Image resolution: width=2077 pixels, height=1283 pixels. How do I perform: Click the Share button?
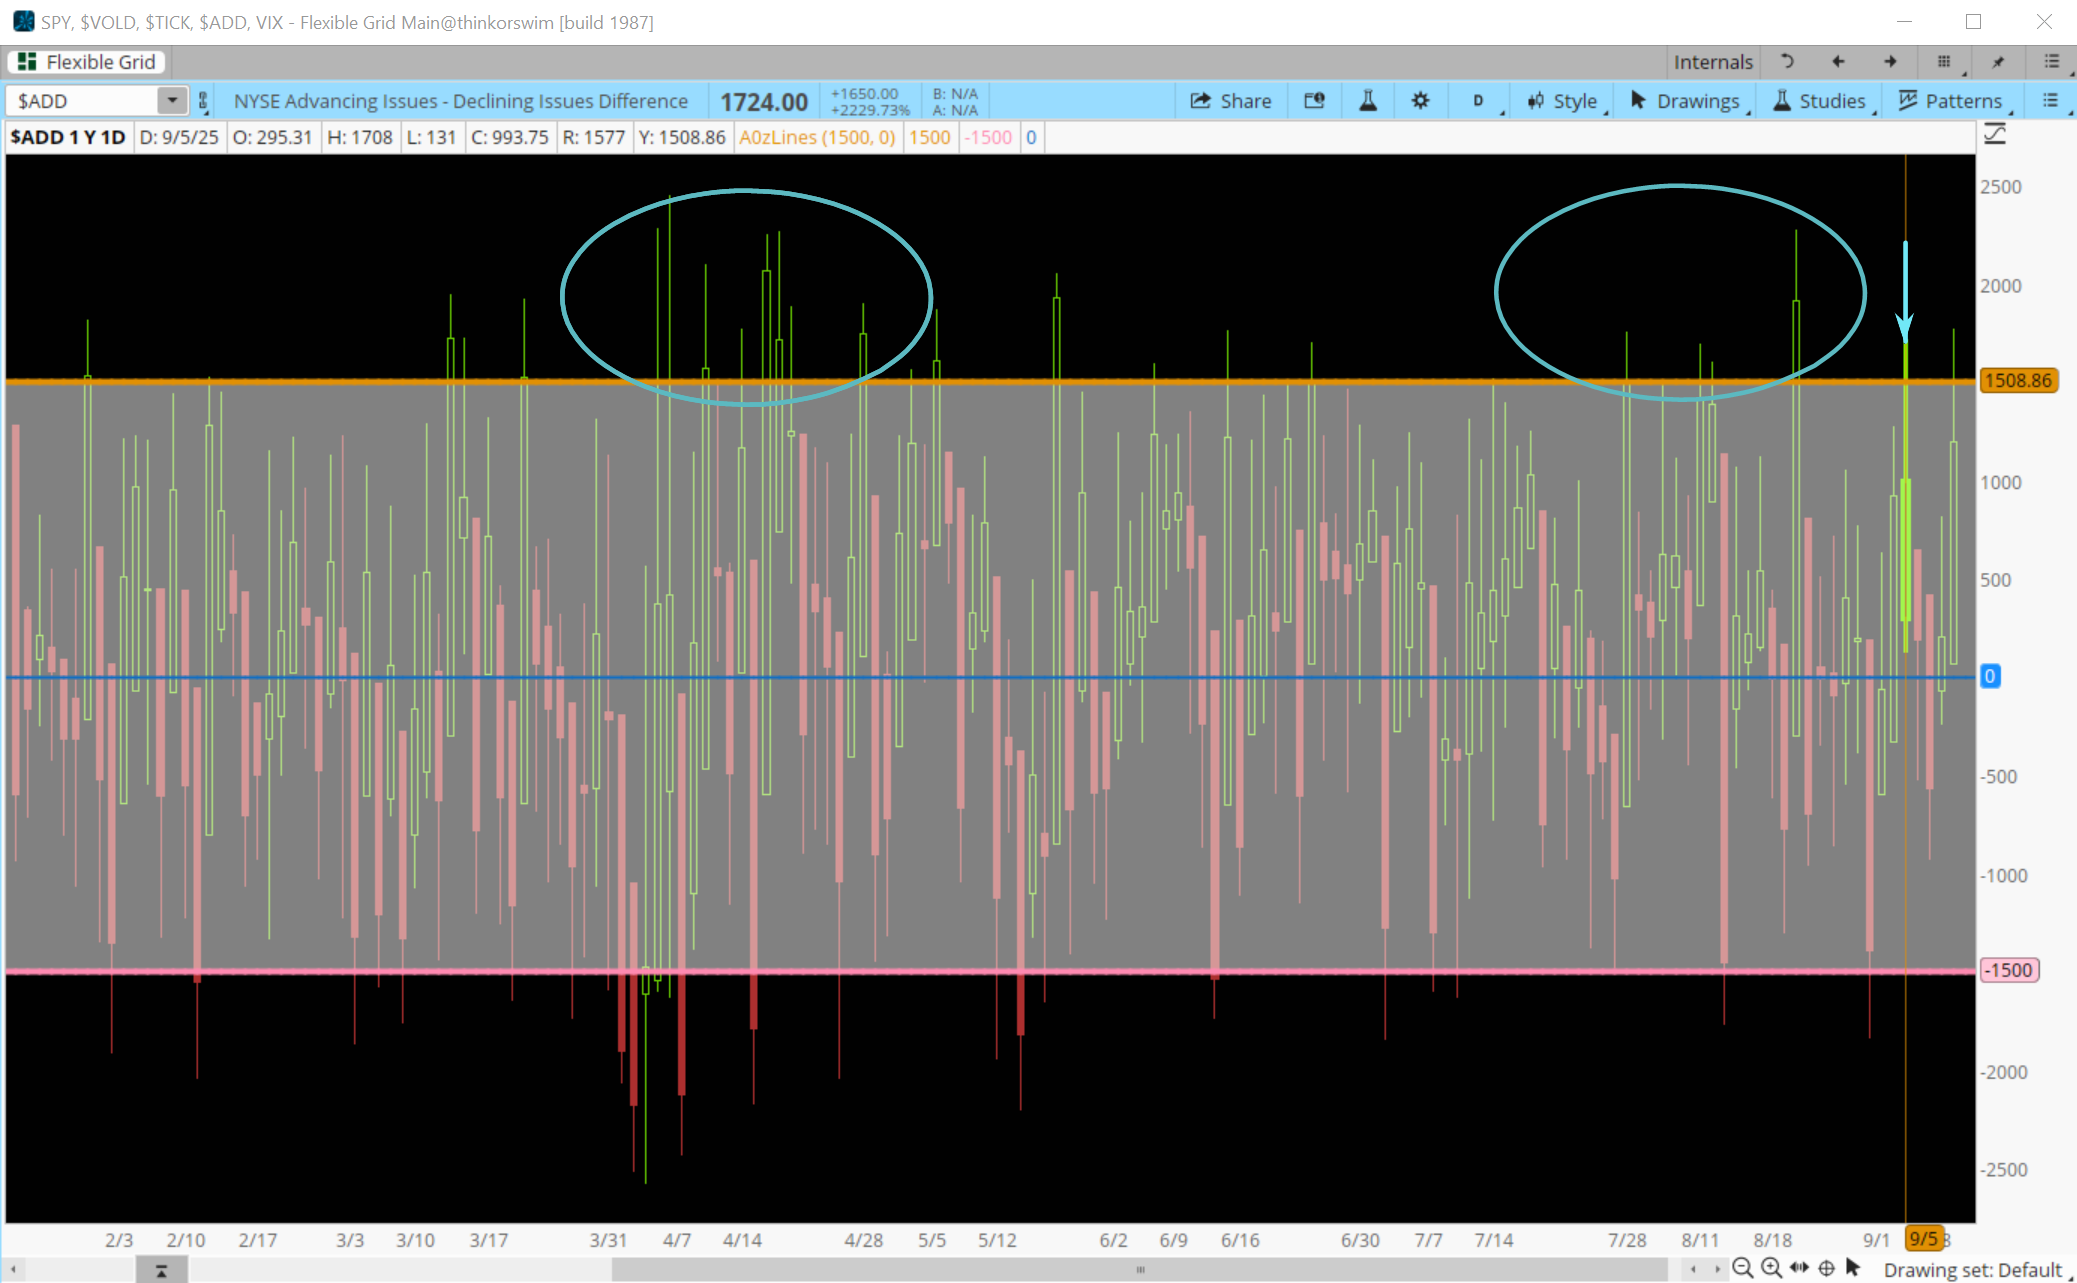pyautogui.click(x=1231, y=101)
